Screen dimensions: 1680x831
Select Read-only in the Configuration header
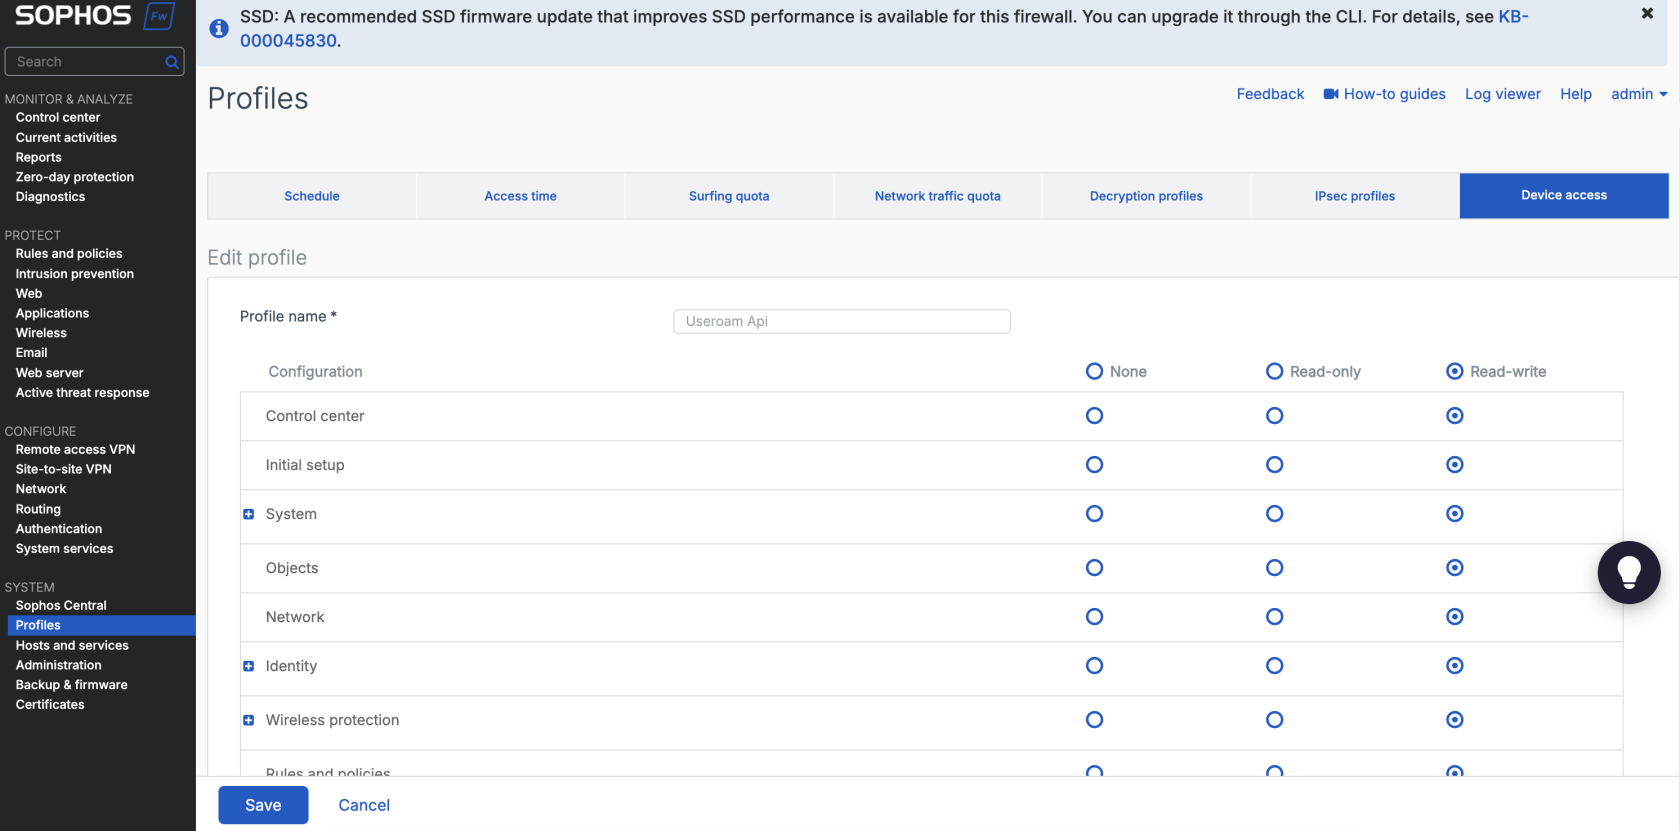[1274, 371]
